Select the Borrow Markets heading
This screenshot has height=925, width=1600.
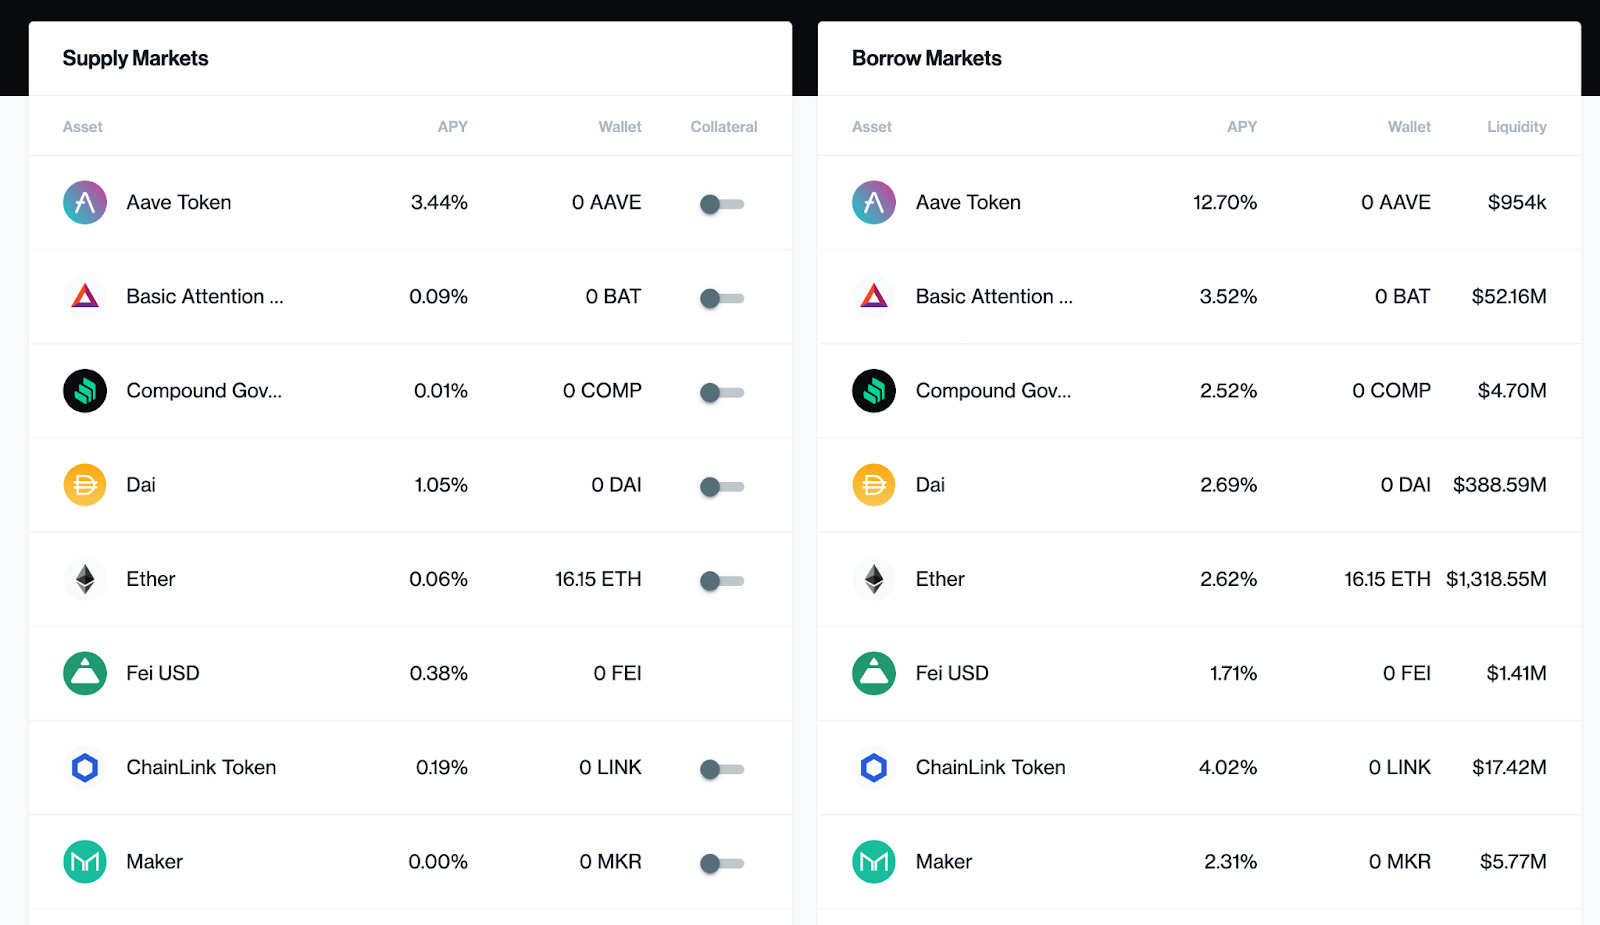click(926, 58)
